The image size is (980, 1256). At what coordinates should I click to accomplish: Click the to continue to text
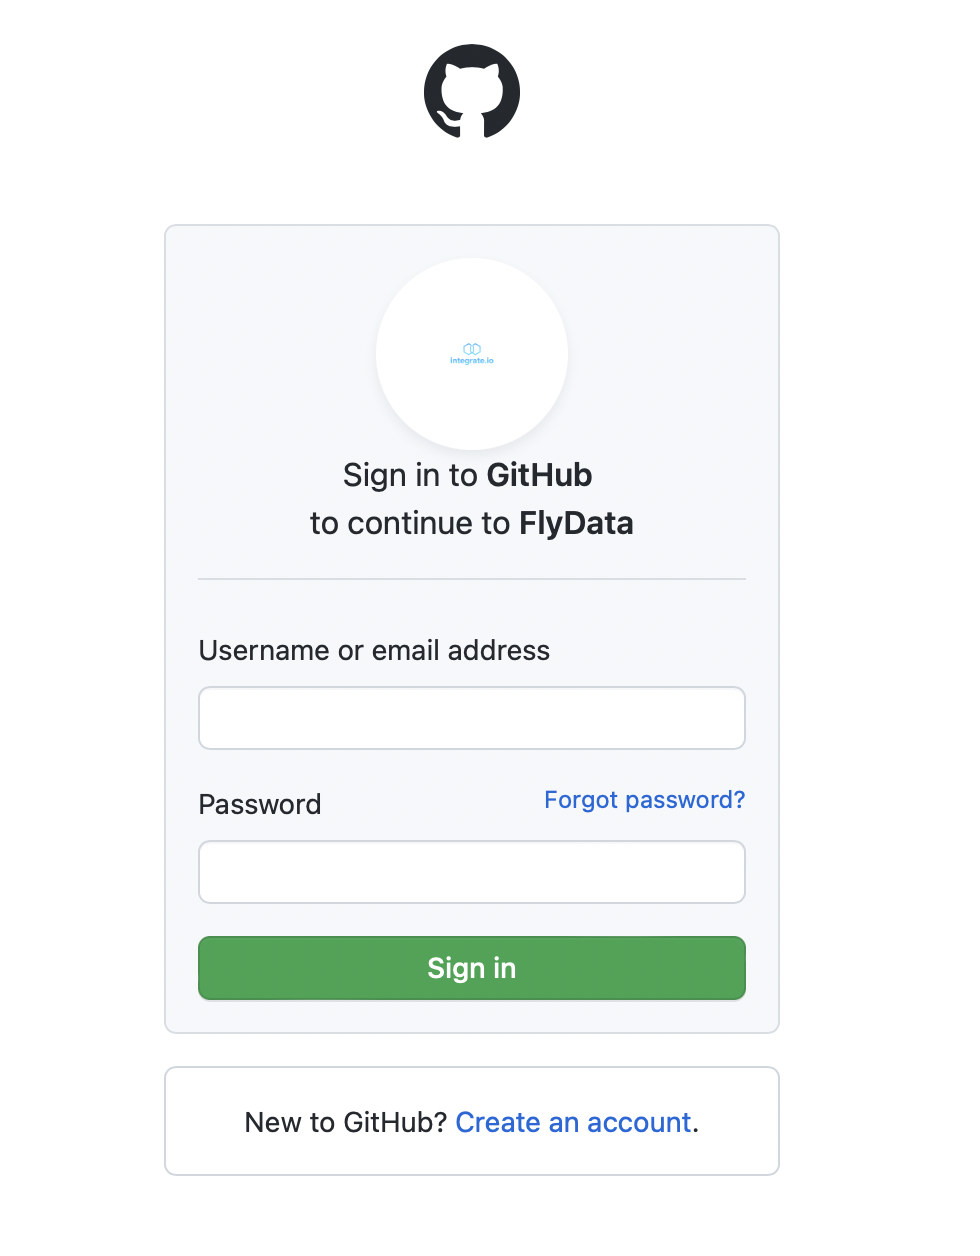point(410,523)
